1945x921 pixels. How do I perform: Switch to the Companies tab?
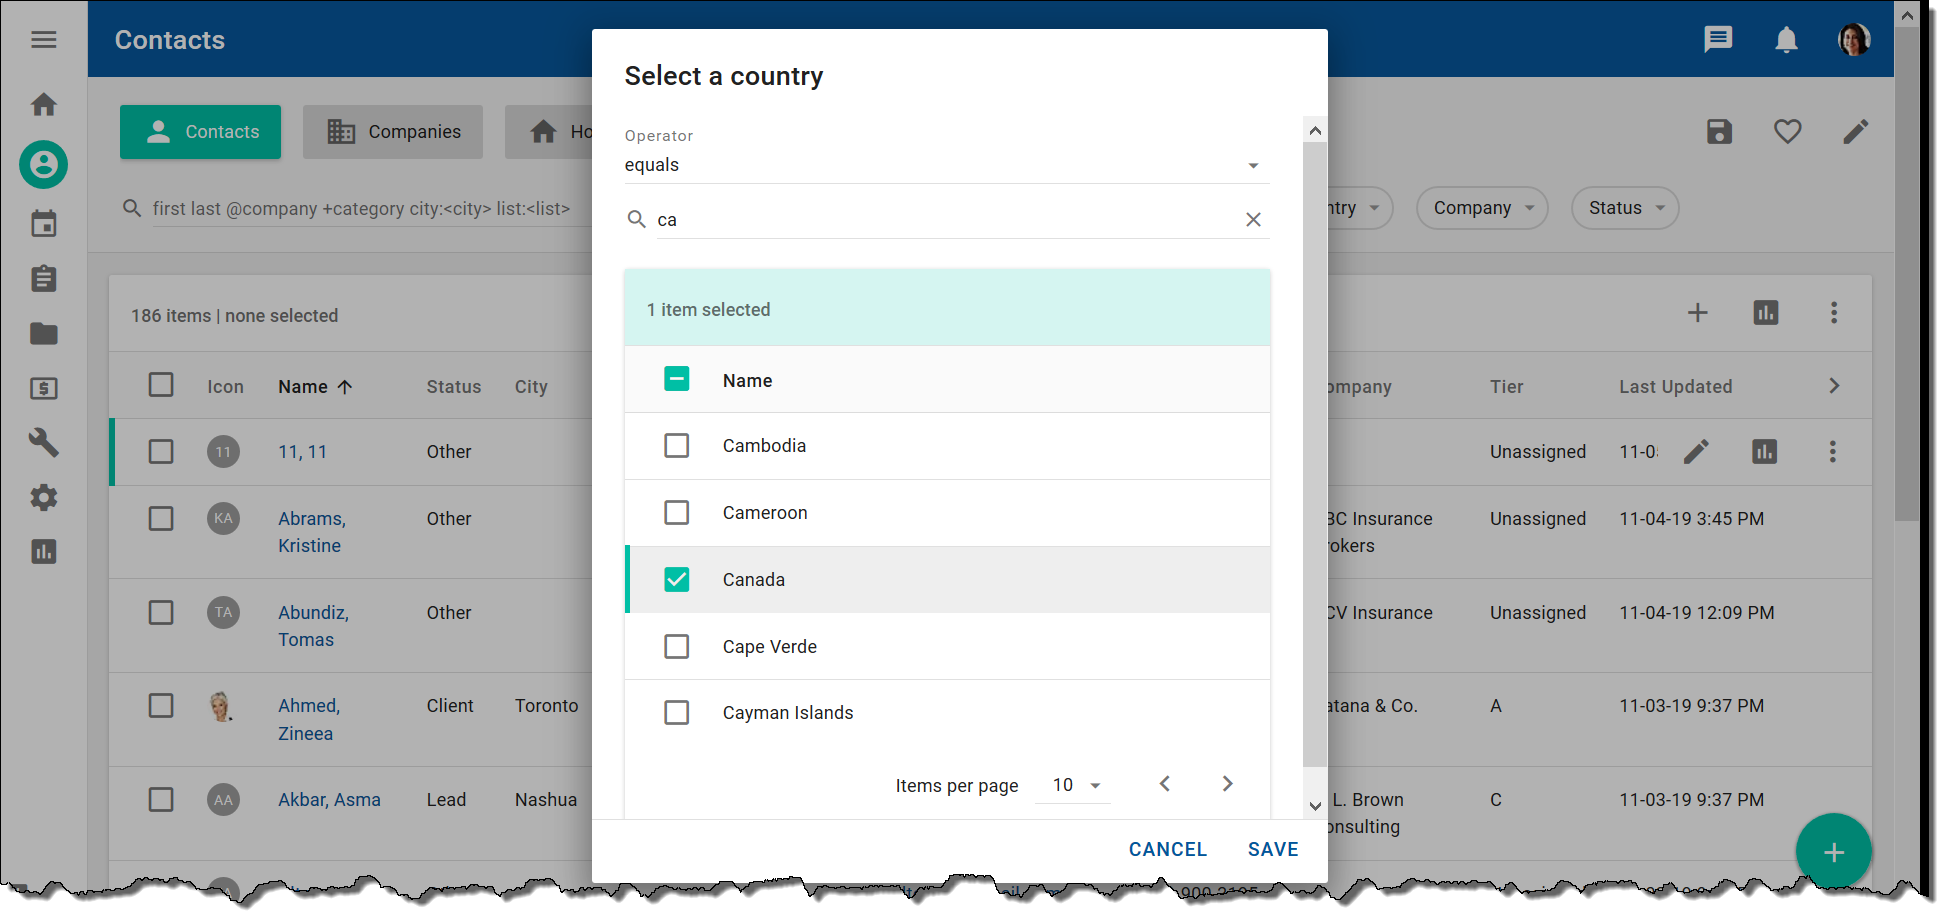click(x=393, y=131)
